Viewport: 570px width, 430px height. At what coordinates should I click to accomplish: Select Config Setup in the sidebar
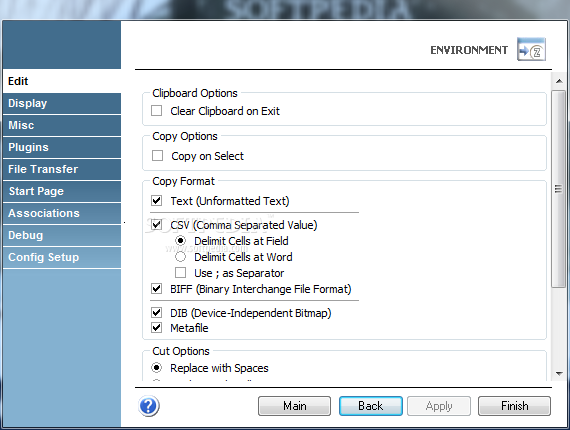click(x=62, y=257)
